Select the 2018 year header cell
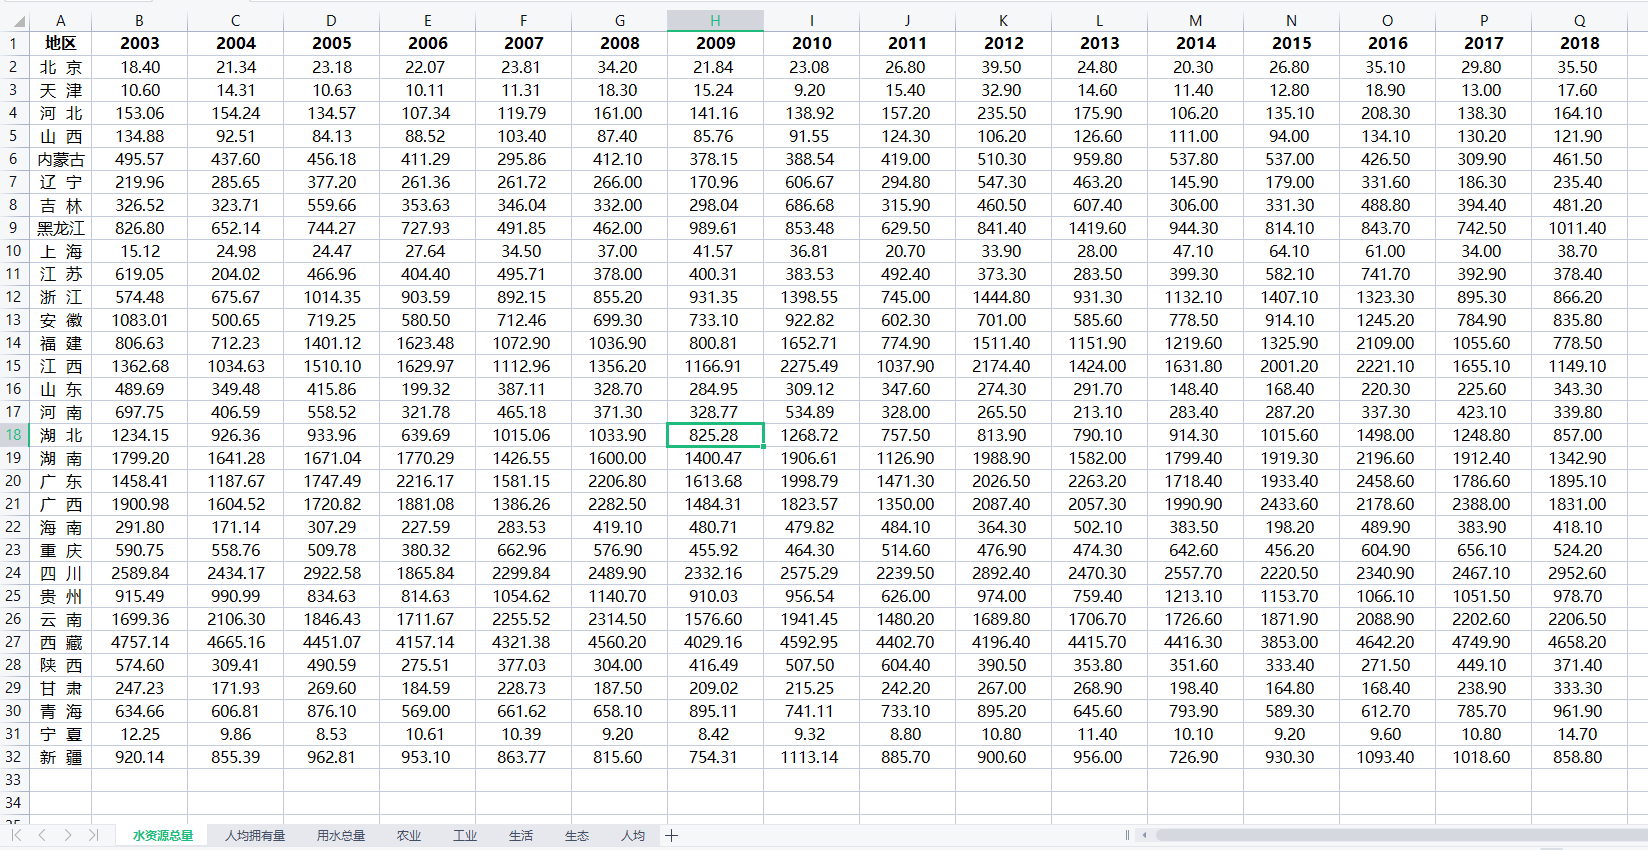The image size is (1648, 850). click(x=1580, y=43)
